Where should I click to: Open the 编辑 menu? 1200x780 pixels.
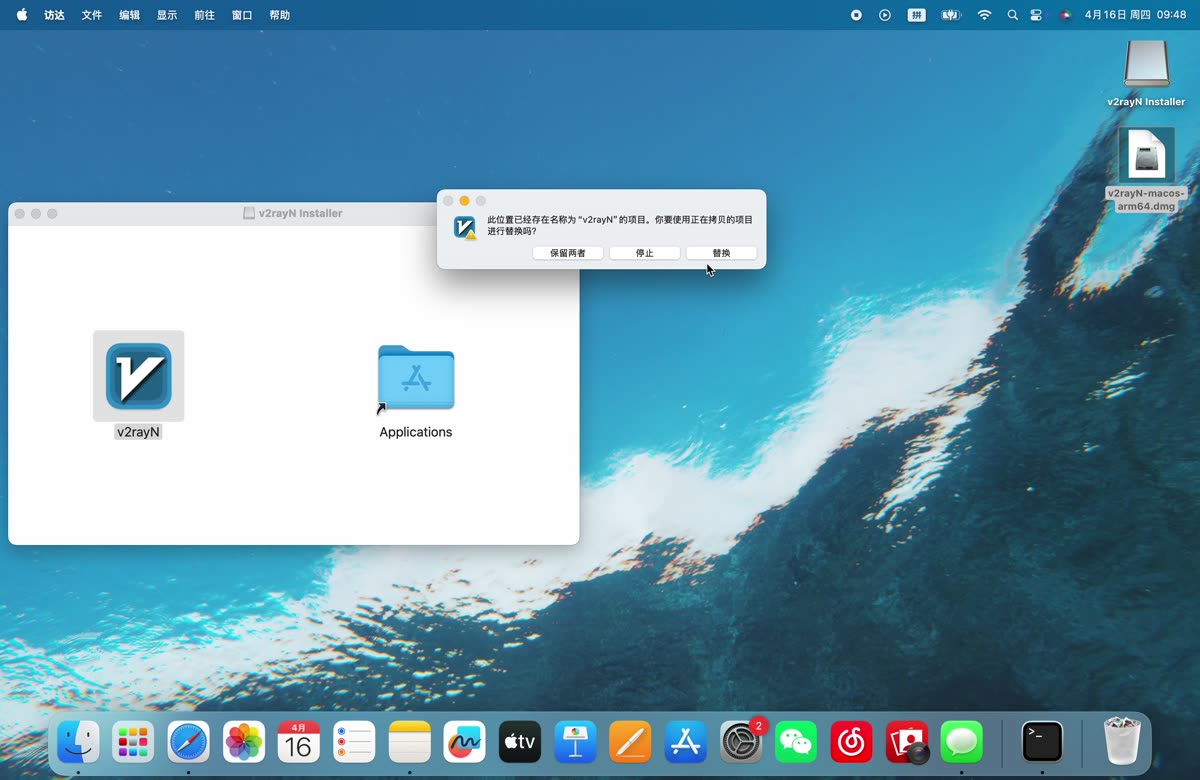(x=129, y=15)
